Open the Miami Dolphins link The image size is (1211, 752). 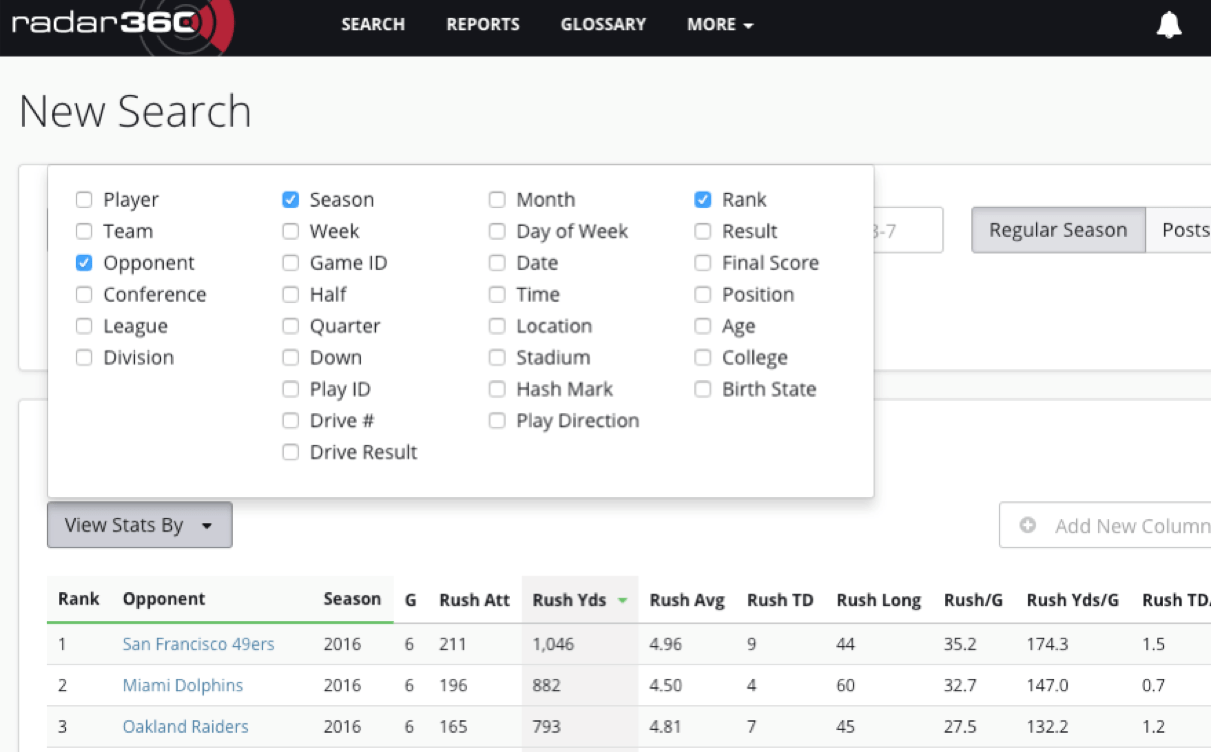(182, 685)
